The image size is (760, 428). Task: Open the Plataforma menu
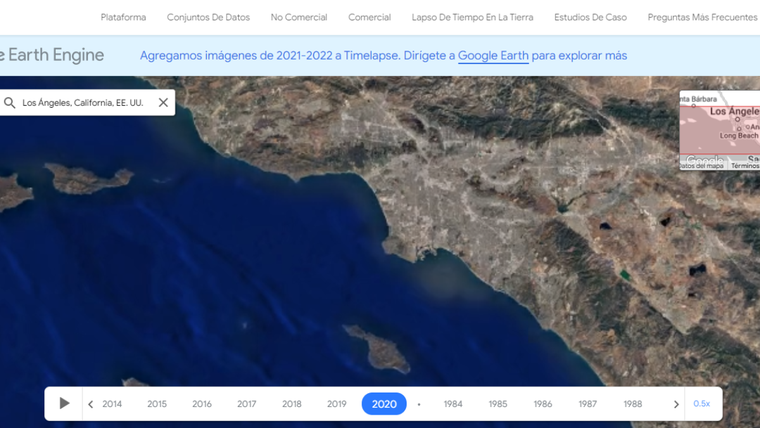[x=123, y=17]
